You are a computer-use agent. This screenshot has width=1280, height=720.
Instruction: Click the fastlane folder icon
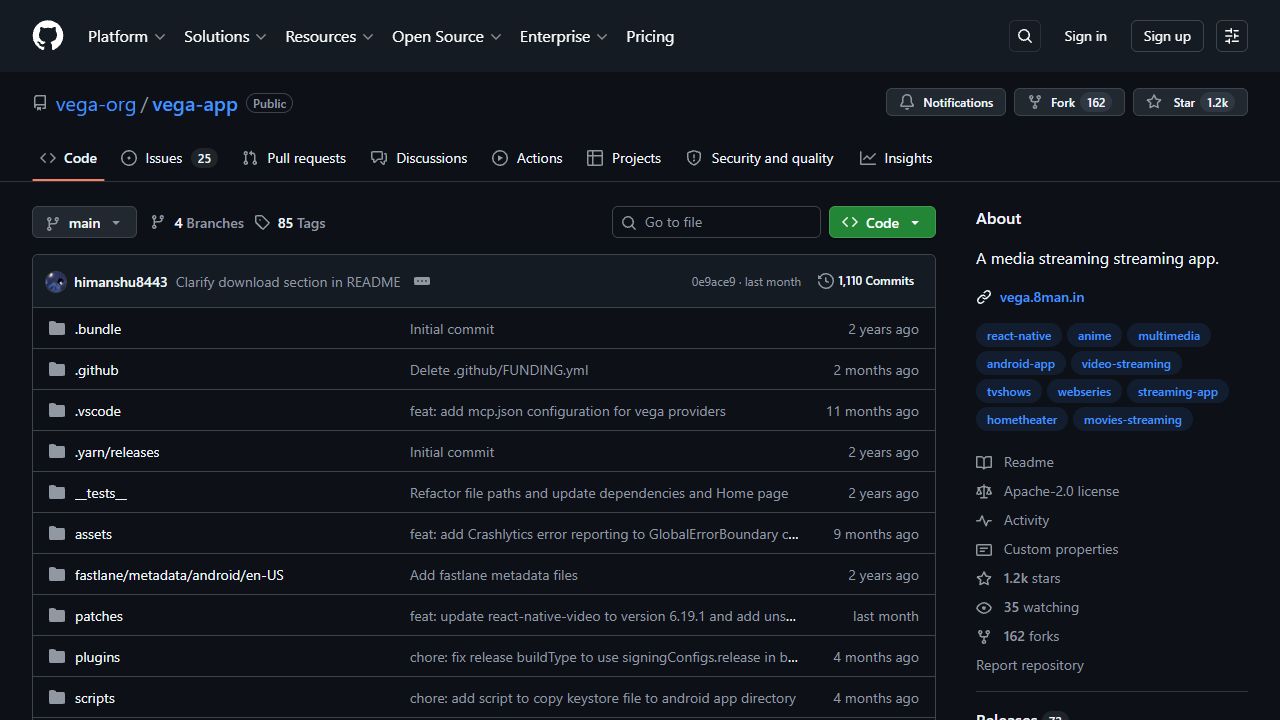pyautogui.click(x=57, y=575)
